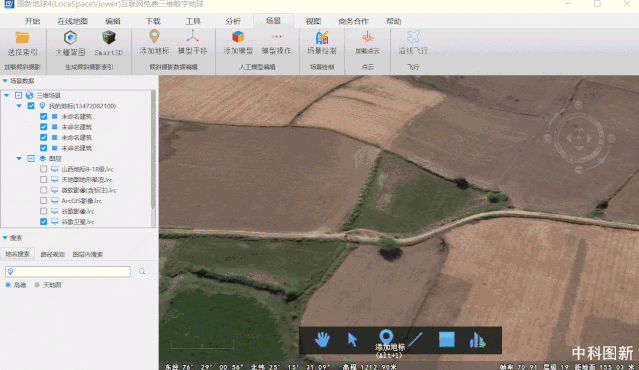Click the monitor icon beside ArcGIS影像.lrc
The width and height of the screenshot is (639, 370).
coord(55,200)
